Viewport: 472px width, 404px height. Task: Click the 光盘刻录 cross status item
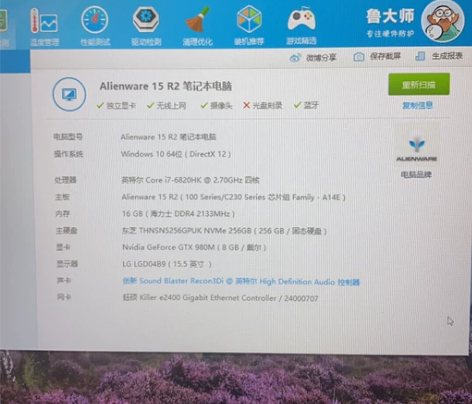point(263,105)
